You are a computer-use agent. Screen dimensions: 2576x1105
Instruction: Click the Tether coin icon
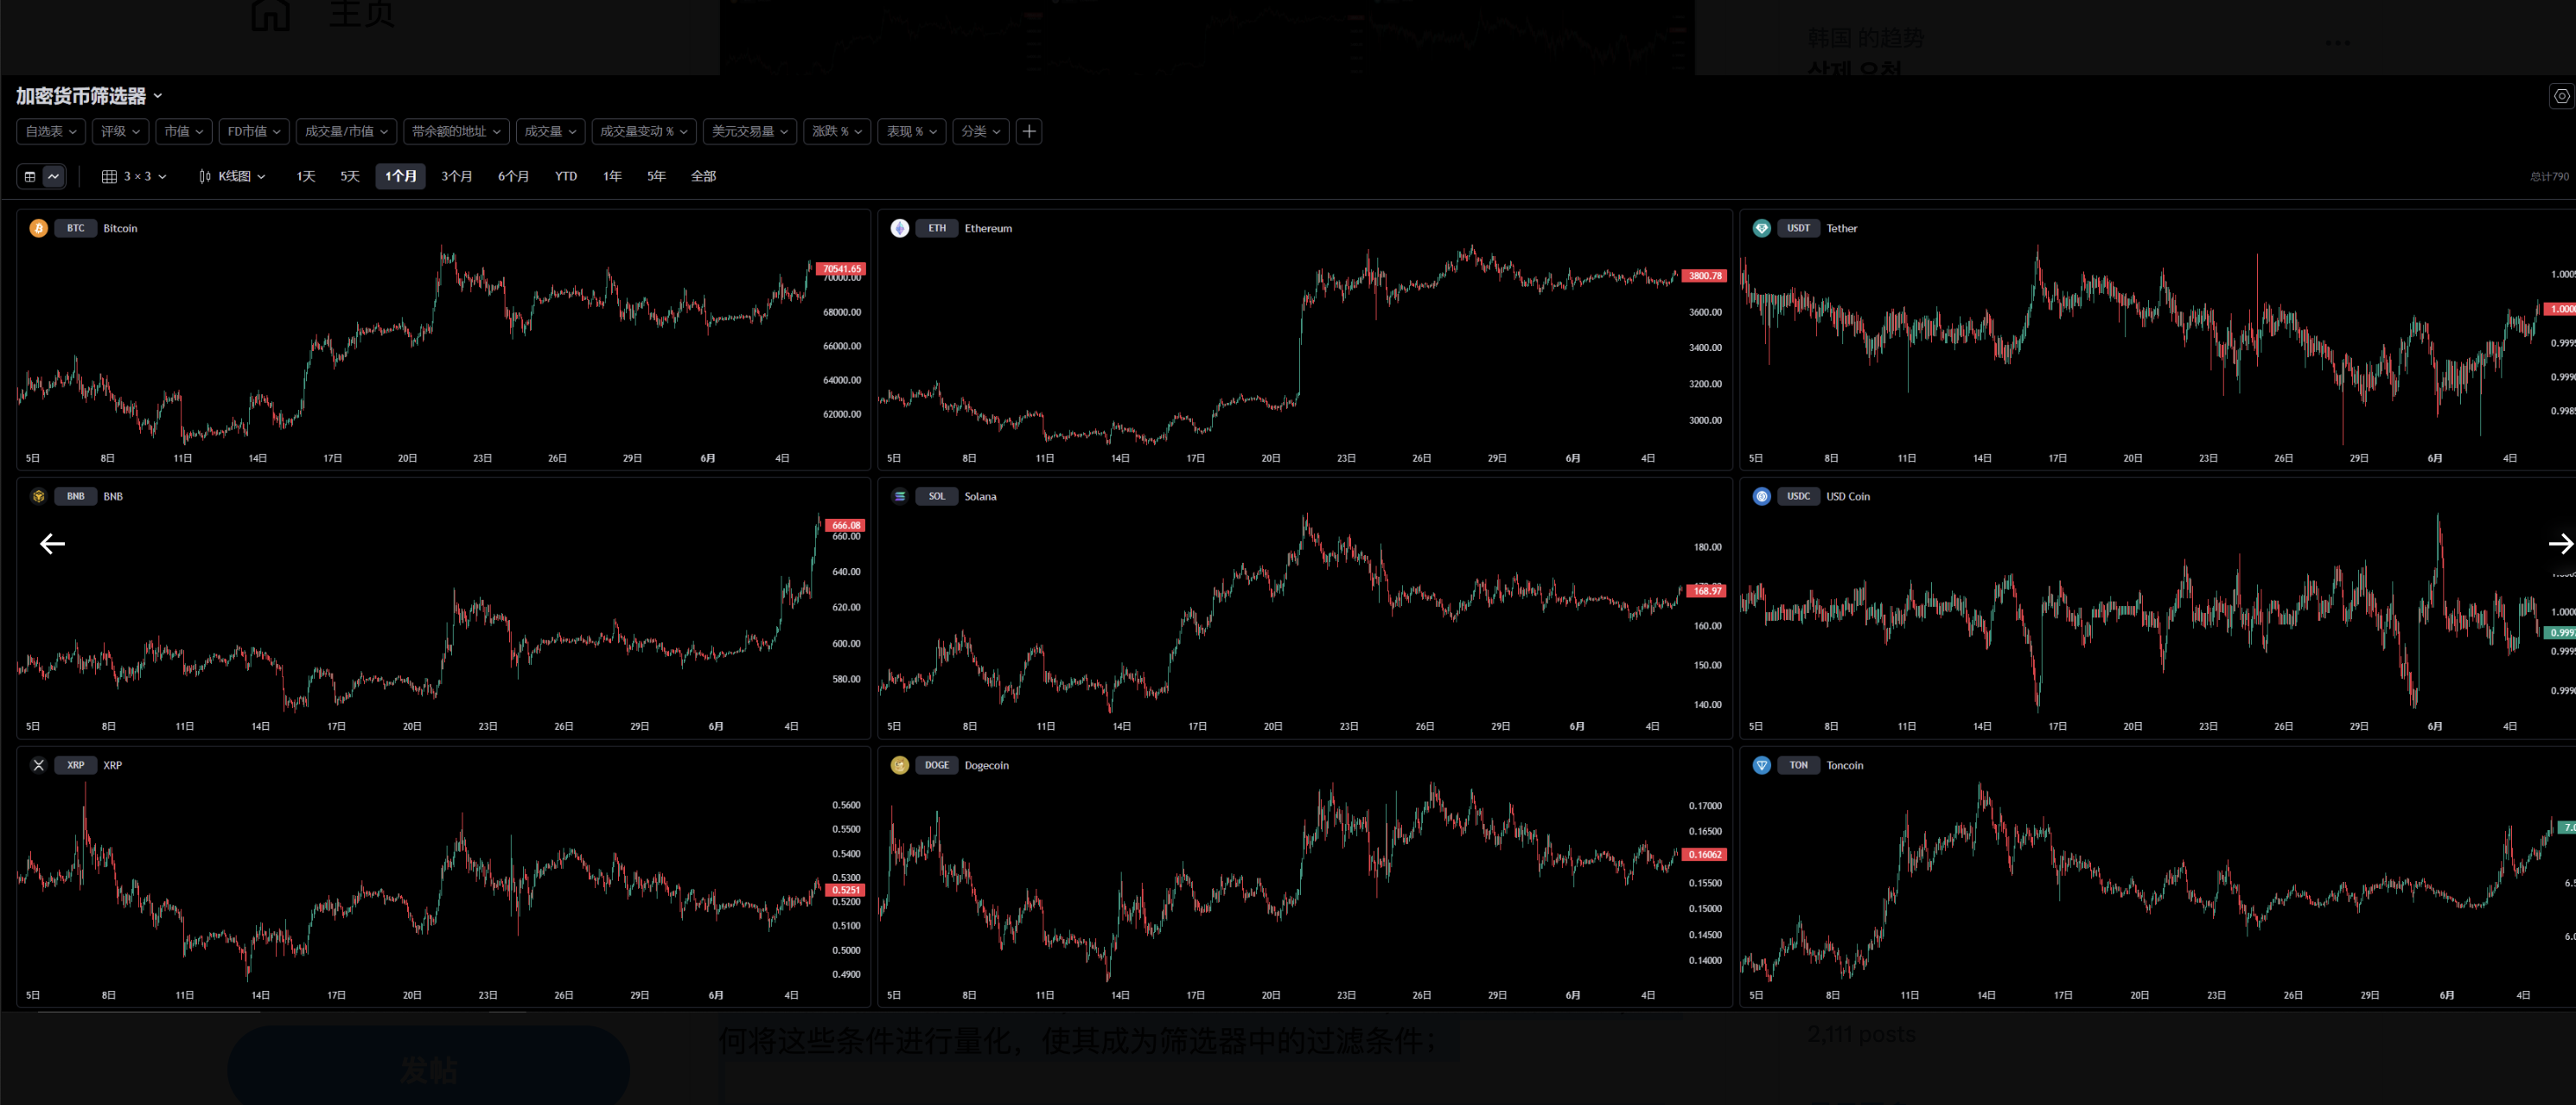pos(1762,228)
